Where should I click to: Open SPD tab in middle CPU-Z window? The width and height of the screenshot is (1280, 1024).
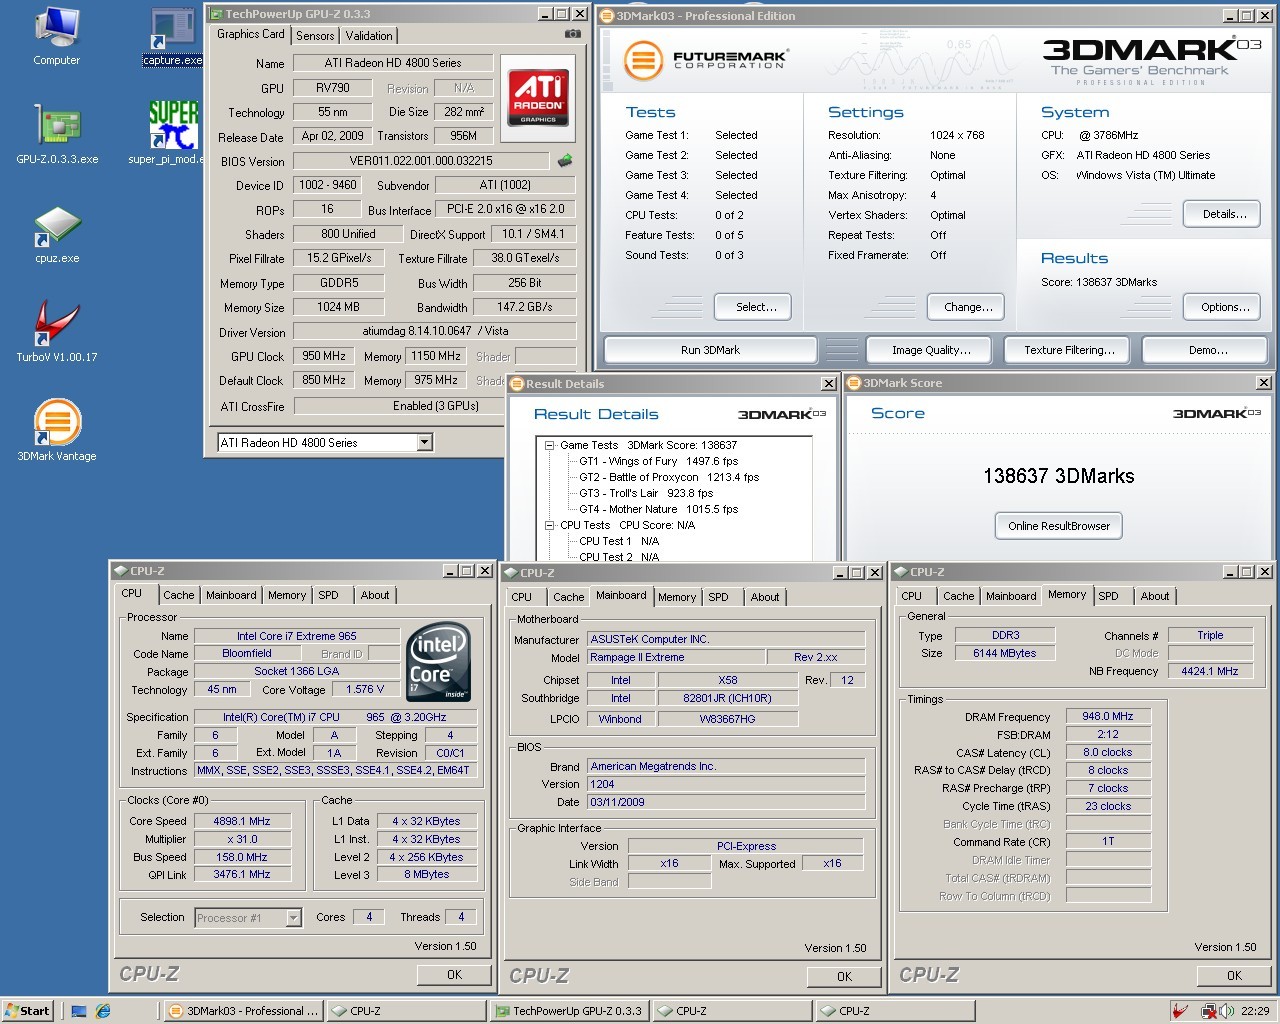pyautogui.click(x=718, y=597)
